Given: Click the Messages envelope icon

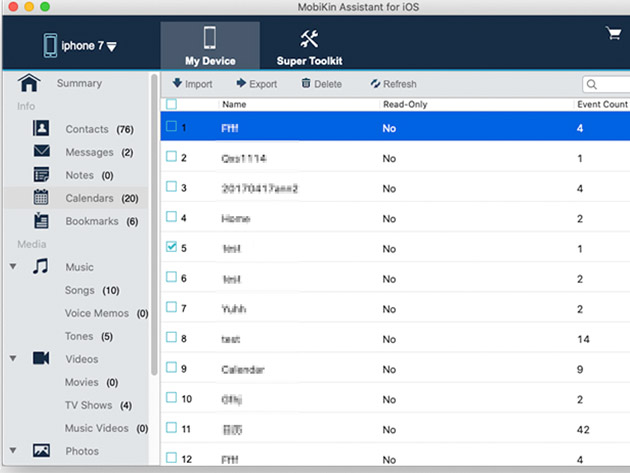Looking at the screenshot, I should [x=42, y=151].
